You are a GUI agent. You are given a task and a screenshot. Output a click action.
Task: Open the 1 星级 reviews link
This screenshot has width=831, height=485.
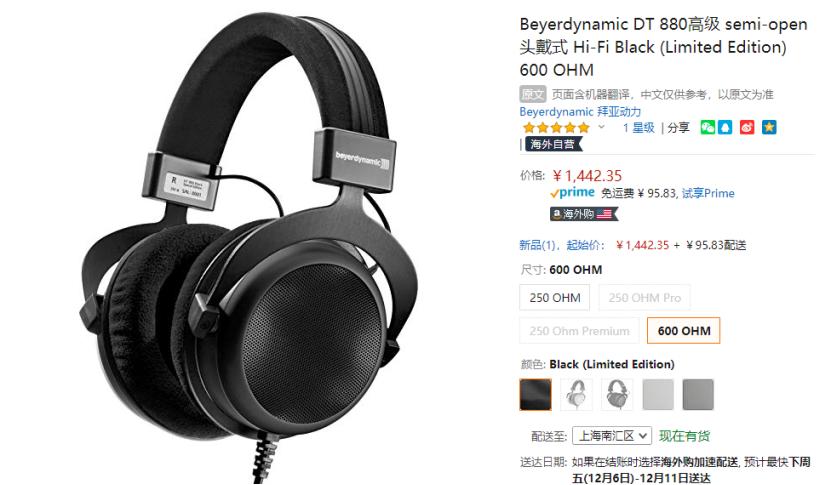[639, 128]
